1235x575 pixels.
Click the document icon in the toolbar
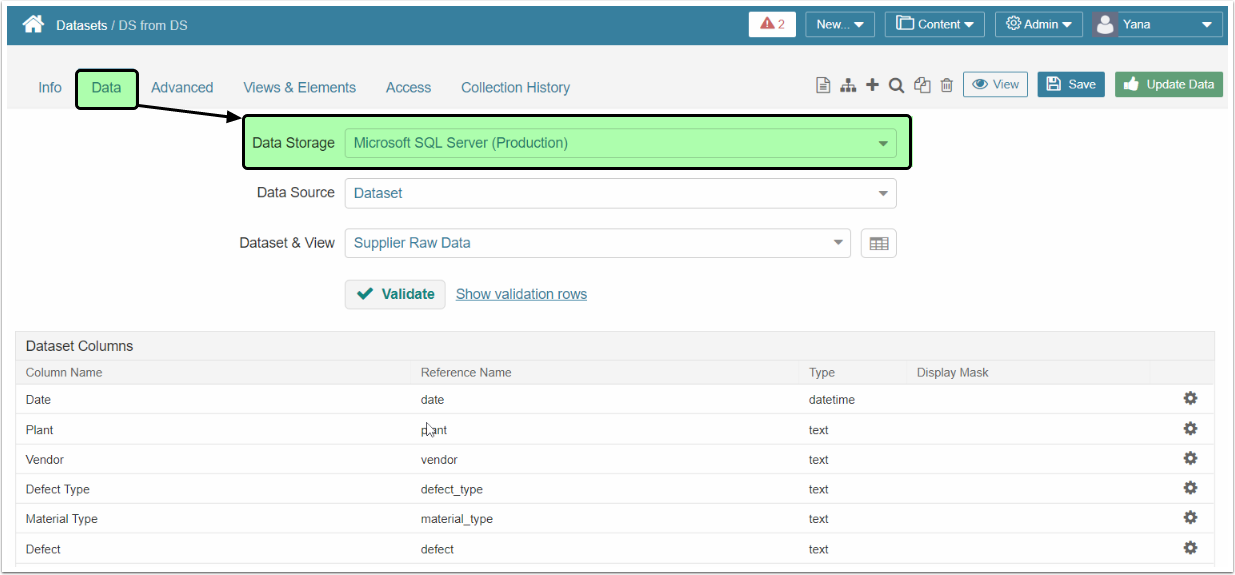pos(823,86)
